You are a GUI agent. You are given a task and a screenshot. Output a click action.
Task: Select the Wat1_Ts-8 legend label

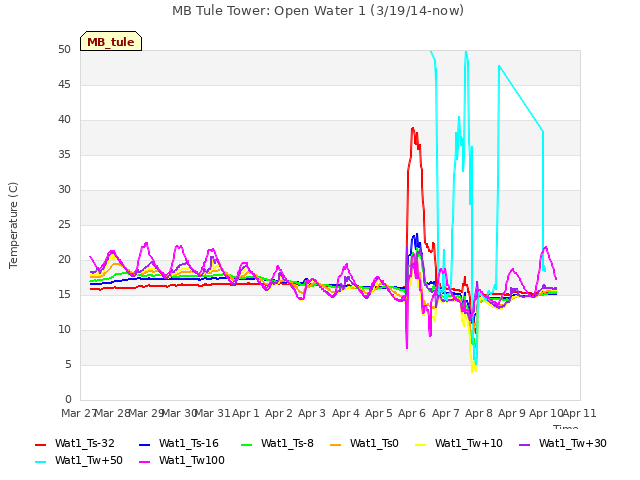click(x=287, y=443)
